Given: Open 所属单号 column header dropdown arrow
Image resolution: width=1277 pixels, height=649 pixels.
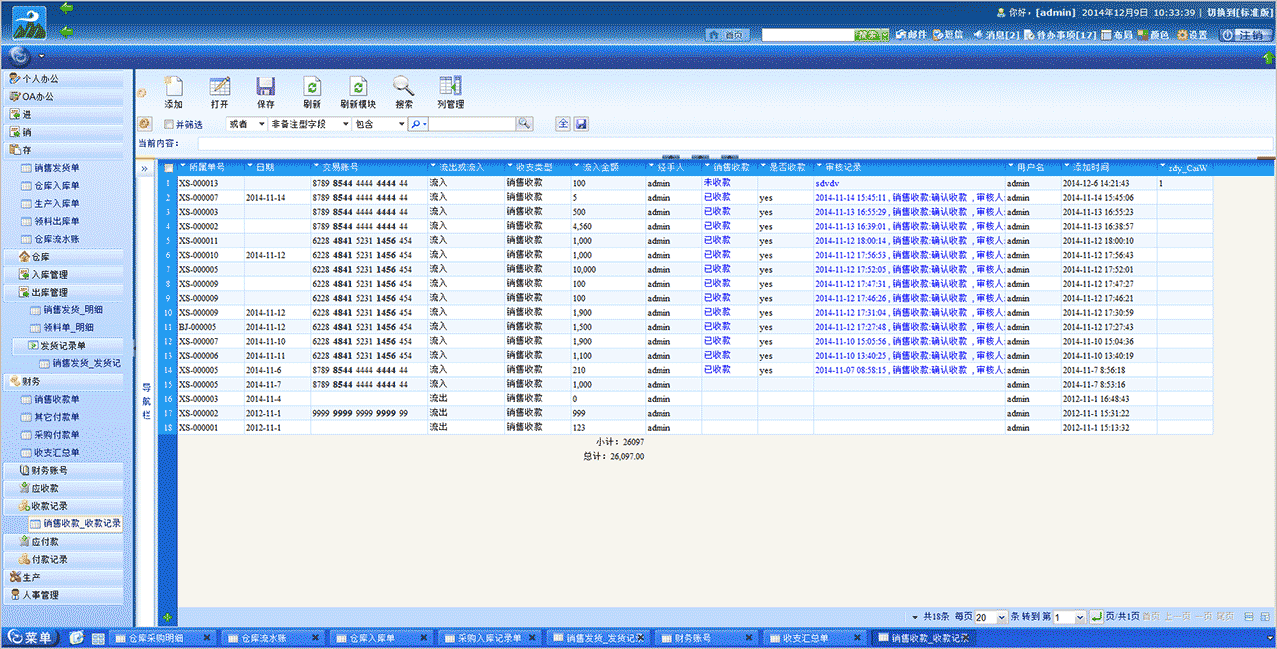Looking at the screenshot, I should tap(182, 167).
